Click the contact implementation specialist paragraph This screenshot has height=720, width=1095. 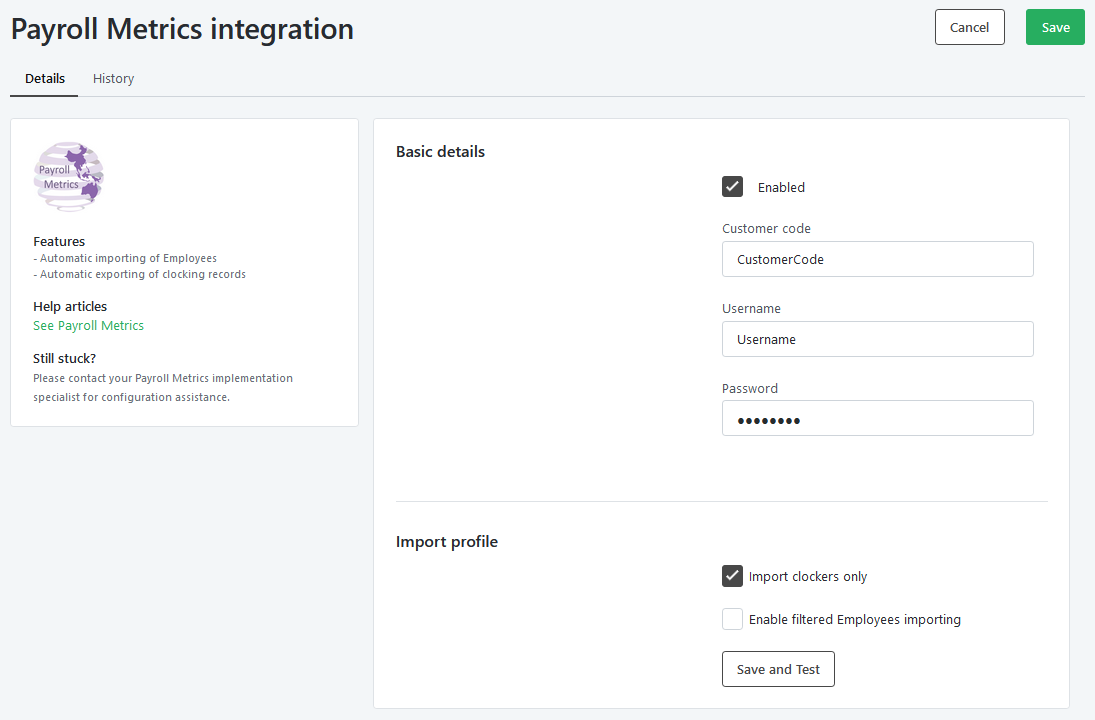tap(163, 388)
